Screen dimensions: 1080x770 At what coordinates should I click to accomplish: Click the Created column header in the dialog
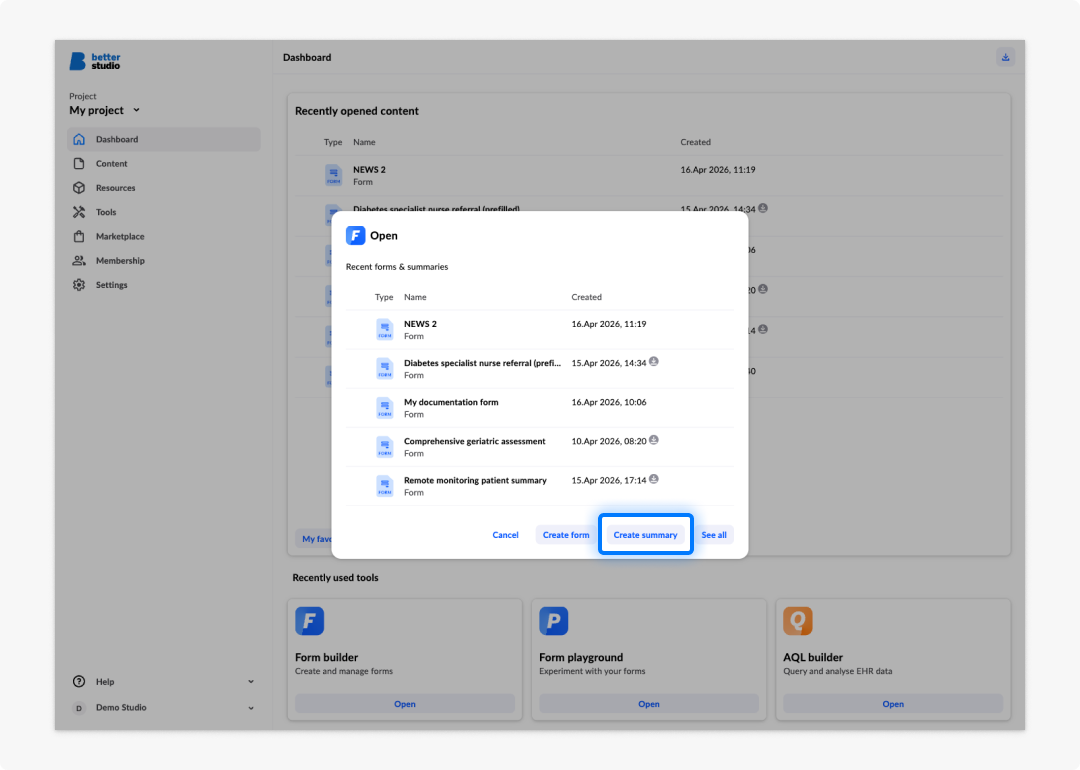(586, 297)
